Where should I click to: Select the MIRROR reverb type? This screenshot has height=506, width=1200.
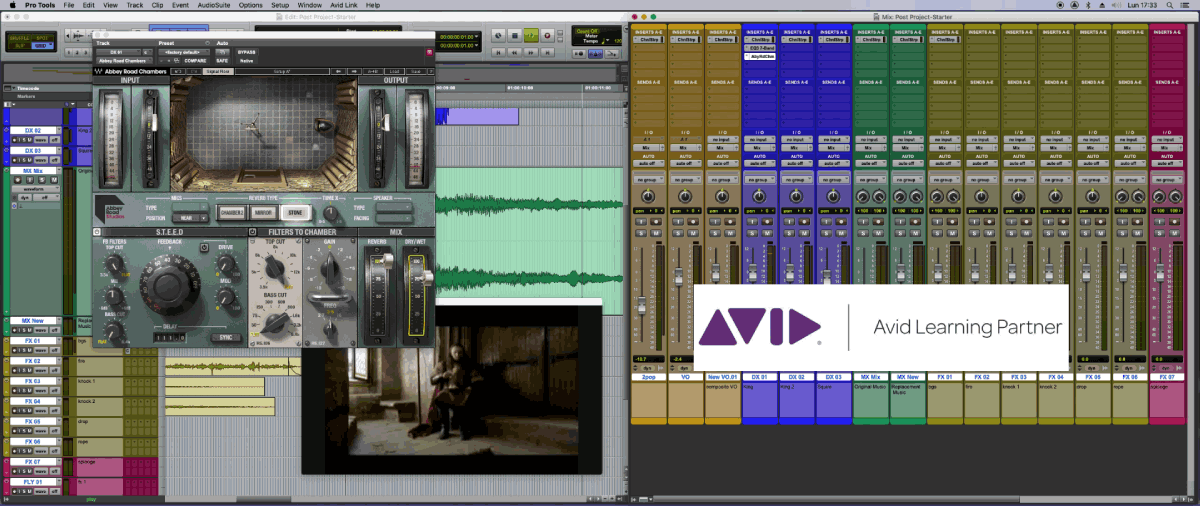click(x=263, y=212)
